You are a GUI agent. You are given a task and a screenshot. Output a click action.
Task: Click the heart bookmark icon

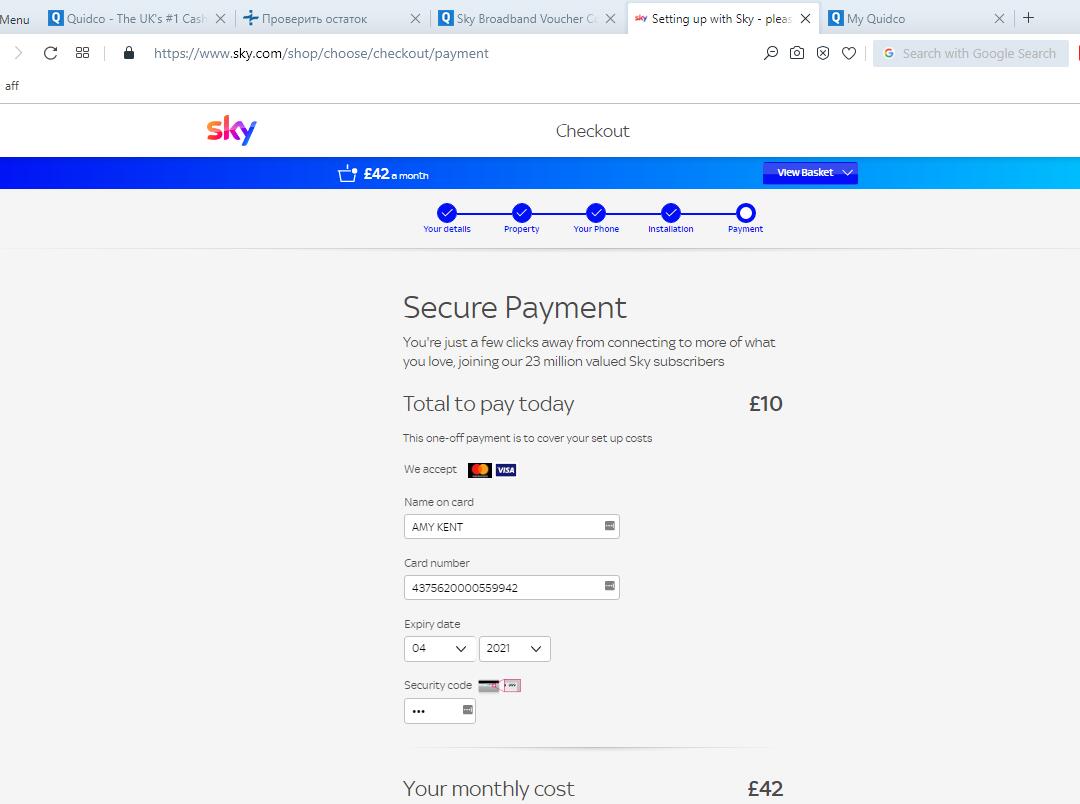click(849, 53)
